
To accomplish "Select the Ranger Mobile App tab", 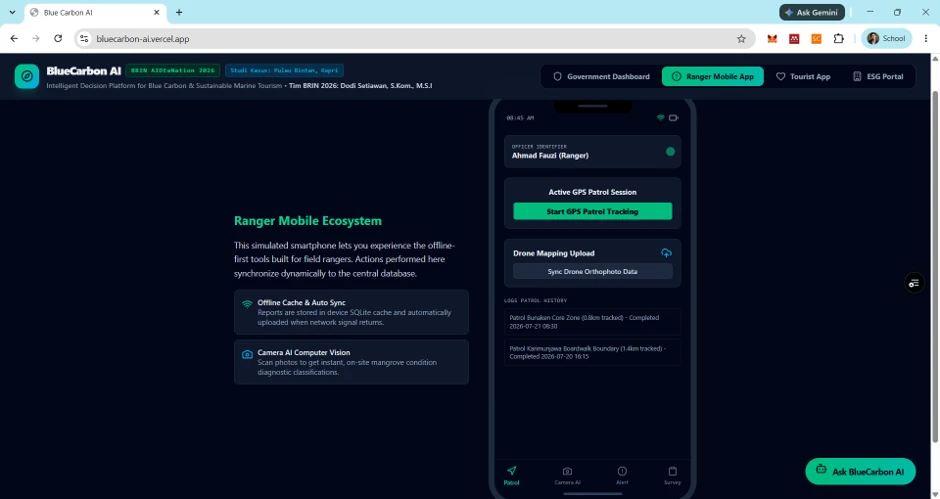I will click(712, 76).
